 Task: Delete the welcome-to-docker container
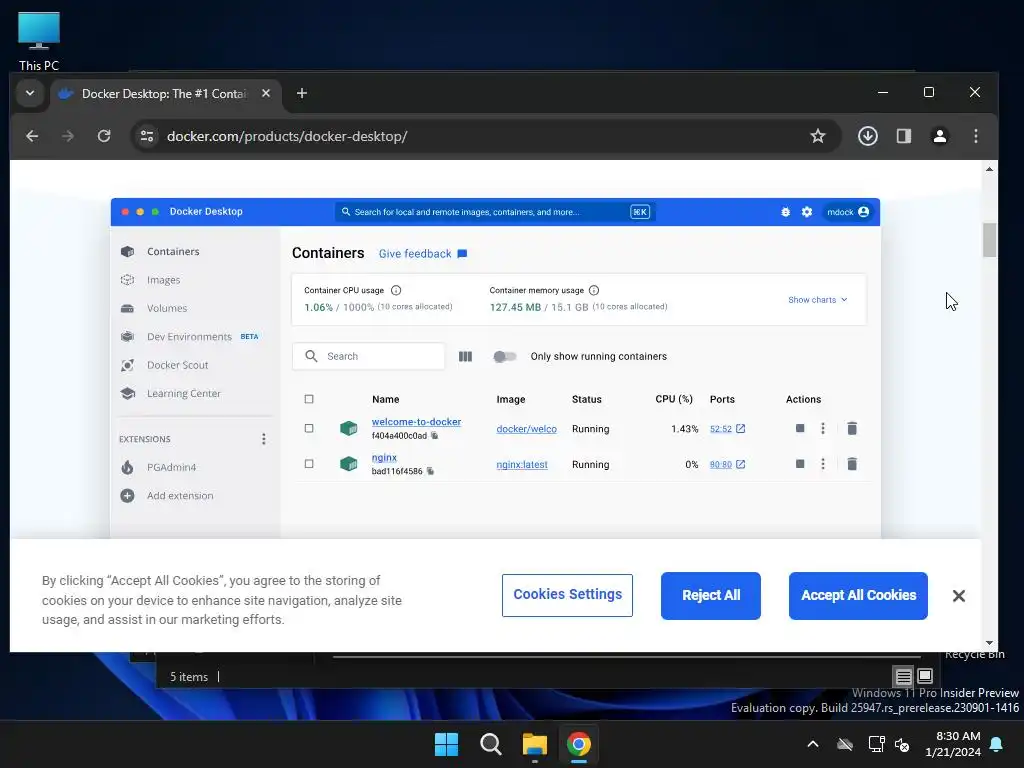[852, 428]
